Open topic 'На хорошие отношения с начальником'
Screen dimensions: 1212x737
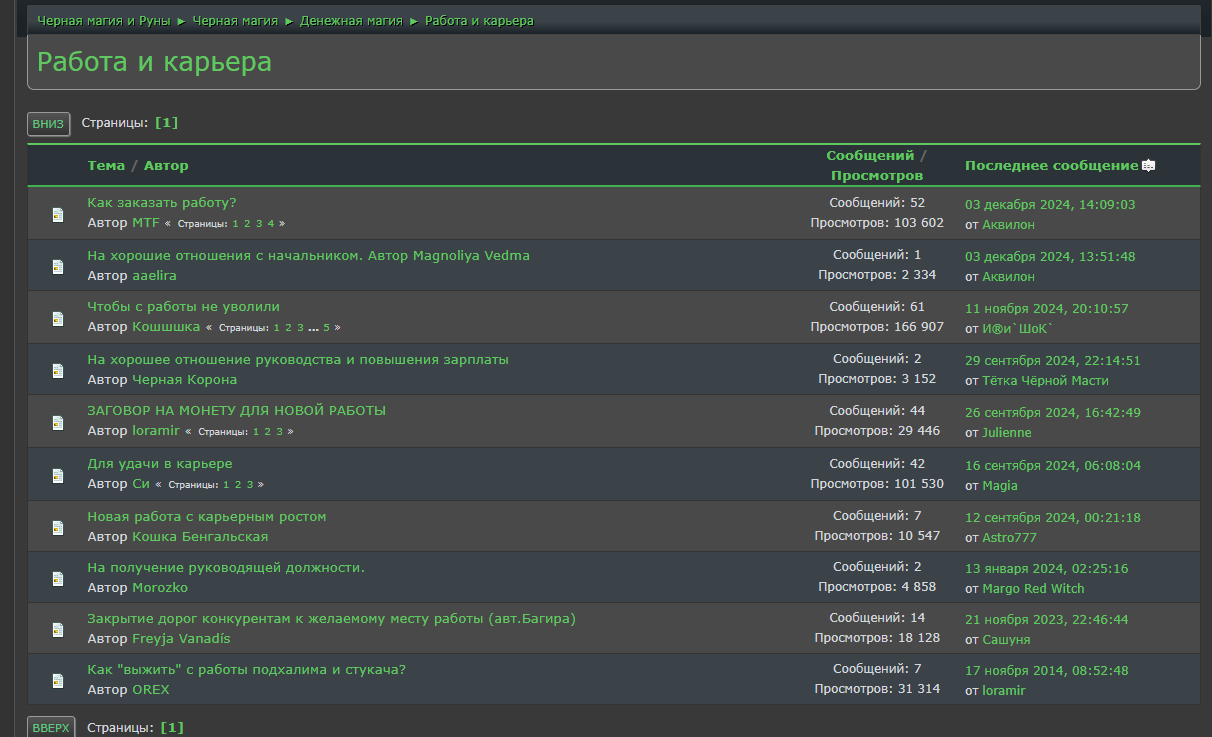click(x=308, y=256)
